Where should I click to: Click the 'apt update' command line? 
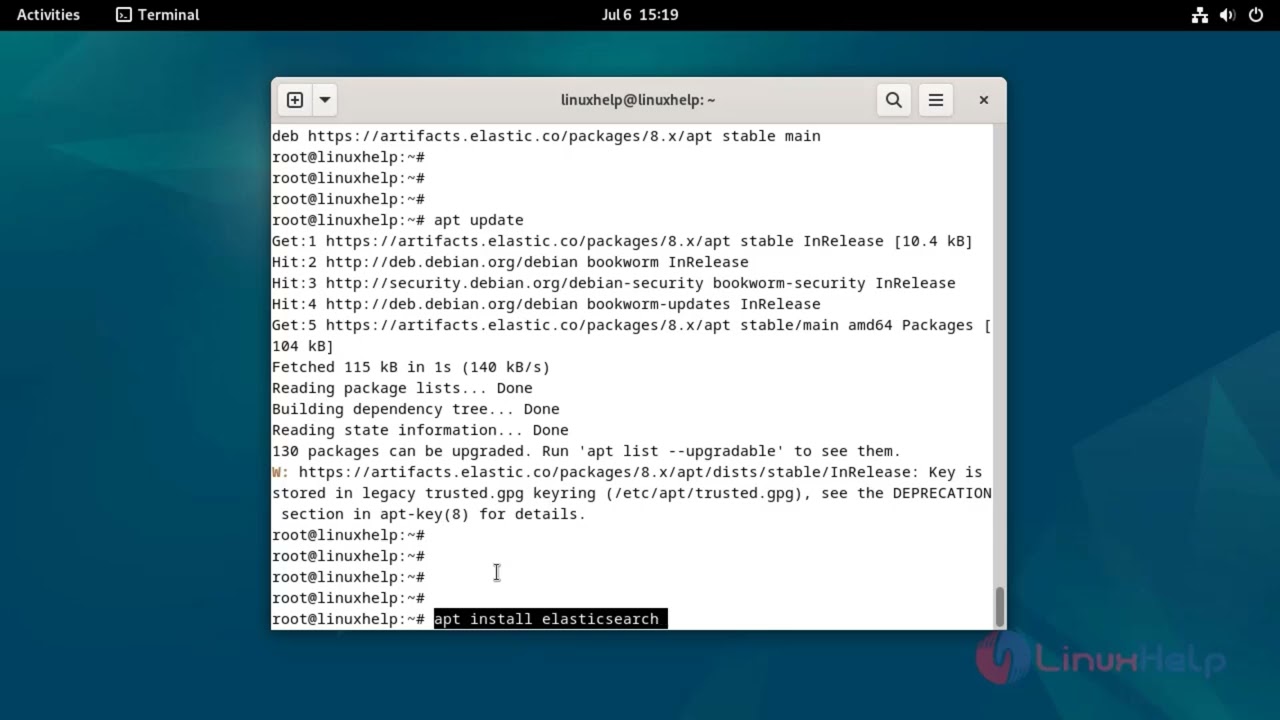click(398, 220)
